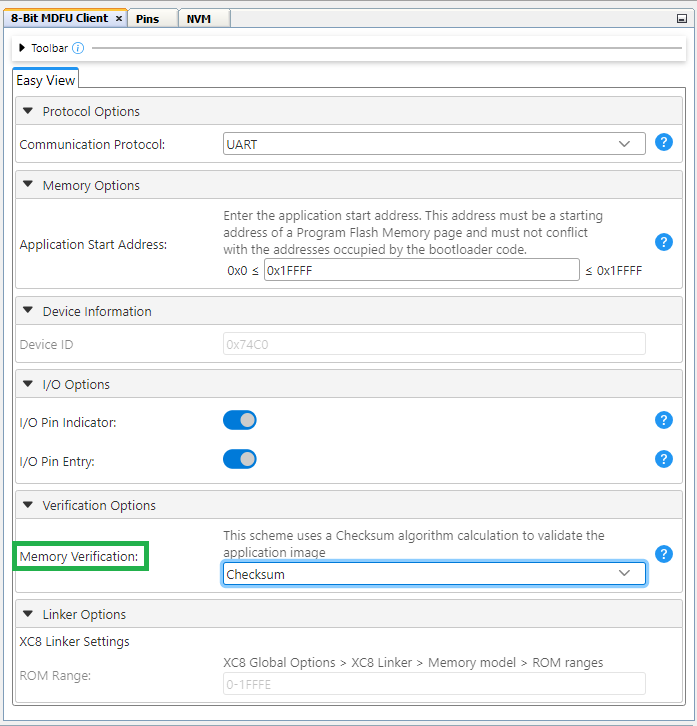Viewport: 697px width, 726px height.
Task: Close the 8-Bit MDFU Client tab
Action: [x=119, y=19]
